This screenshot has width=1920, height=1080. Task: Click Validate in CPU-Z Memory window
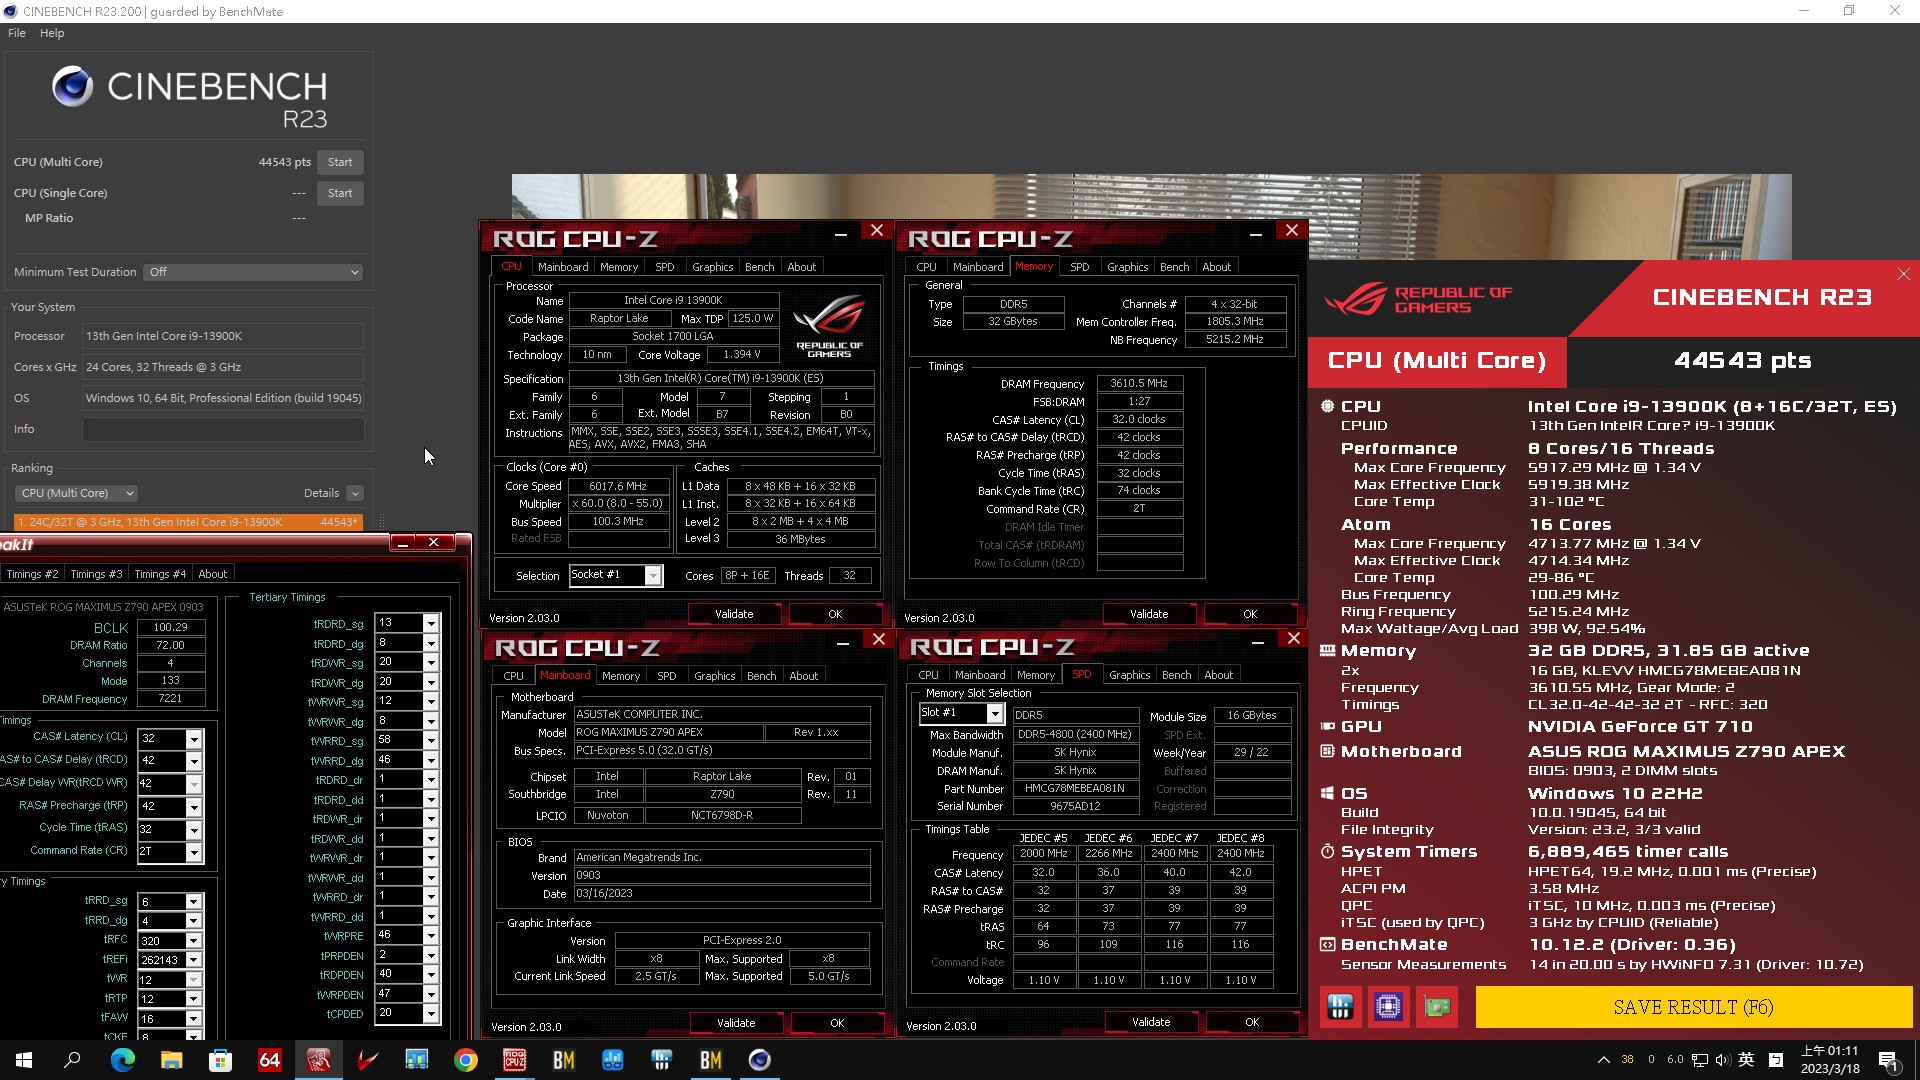pos(1149,614)
